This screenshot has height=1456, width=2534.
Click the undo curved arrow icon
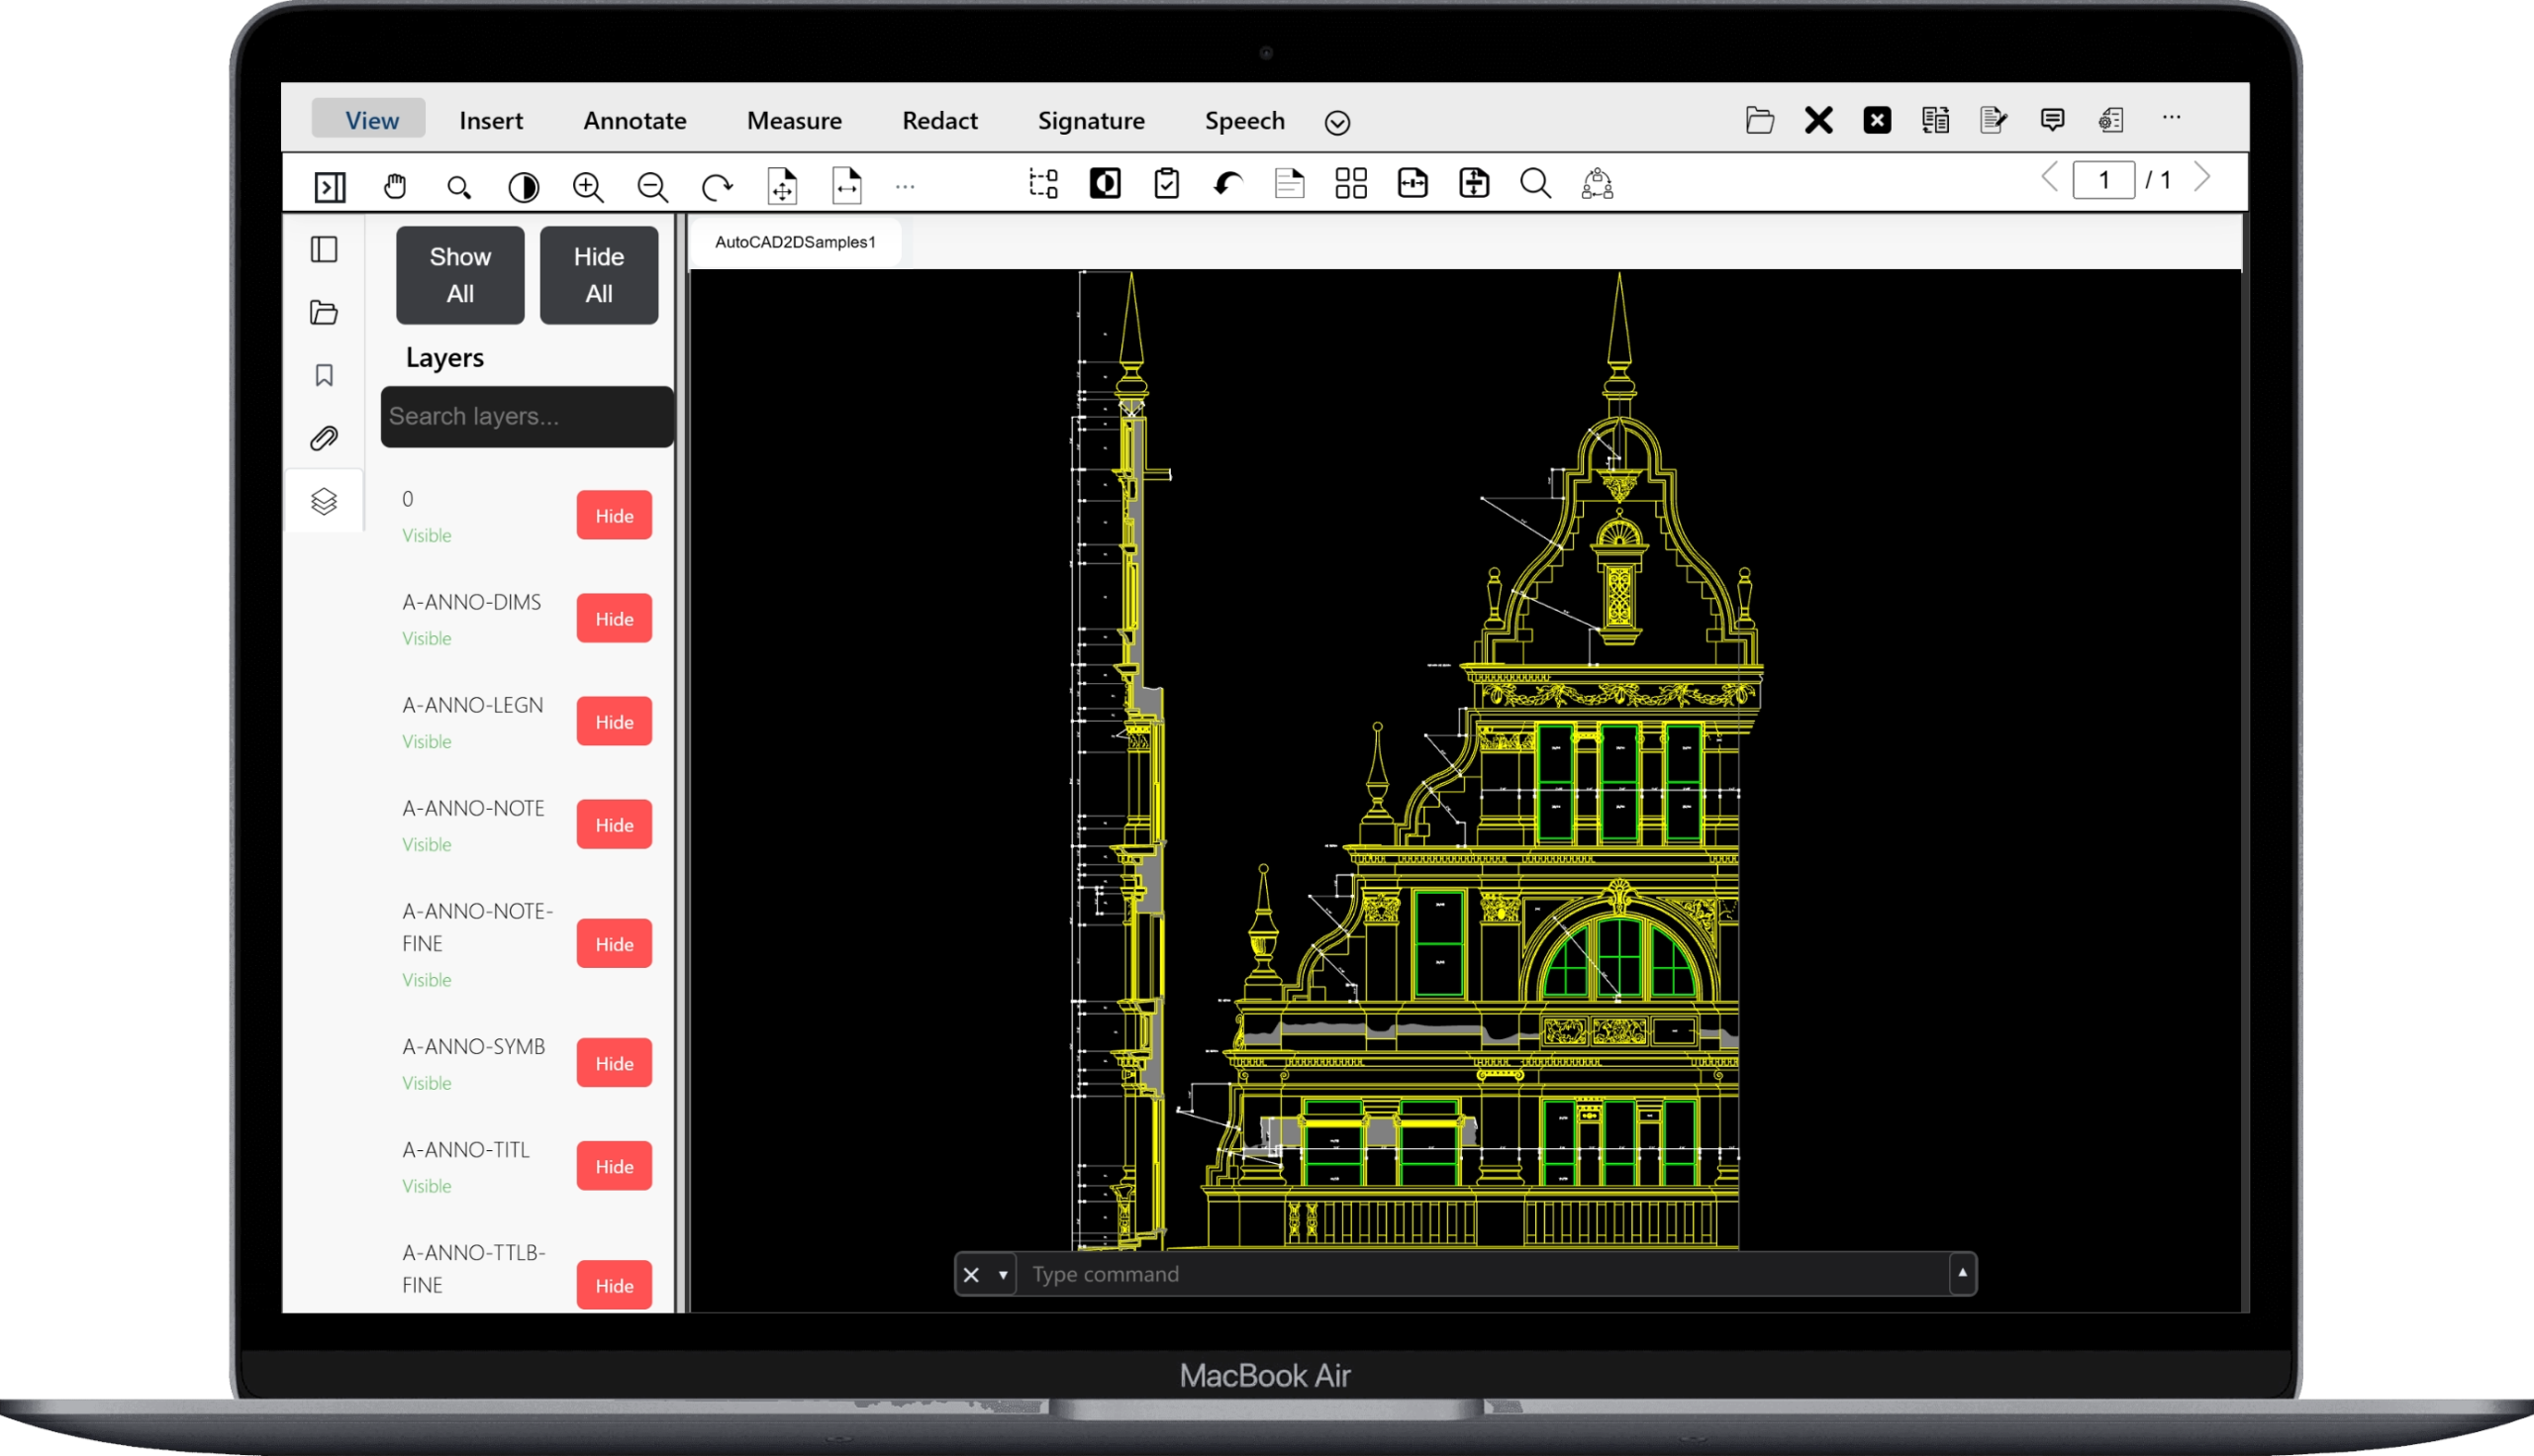pos(1228,184)
